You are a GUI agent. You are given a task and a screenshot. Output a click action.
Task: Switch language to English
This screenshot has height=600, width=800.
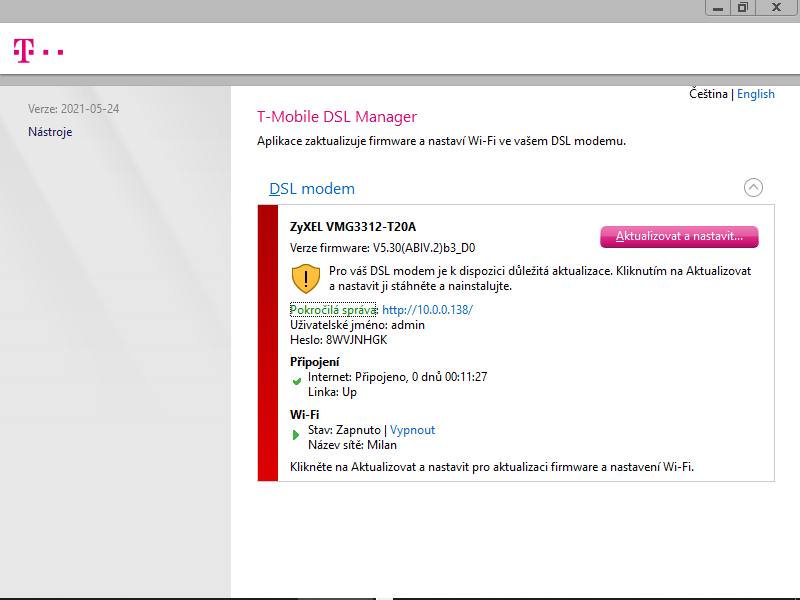[x=756, y=94]
